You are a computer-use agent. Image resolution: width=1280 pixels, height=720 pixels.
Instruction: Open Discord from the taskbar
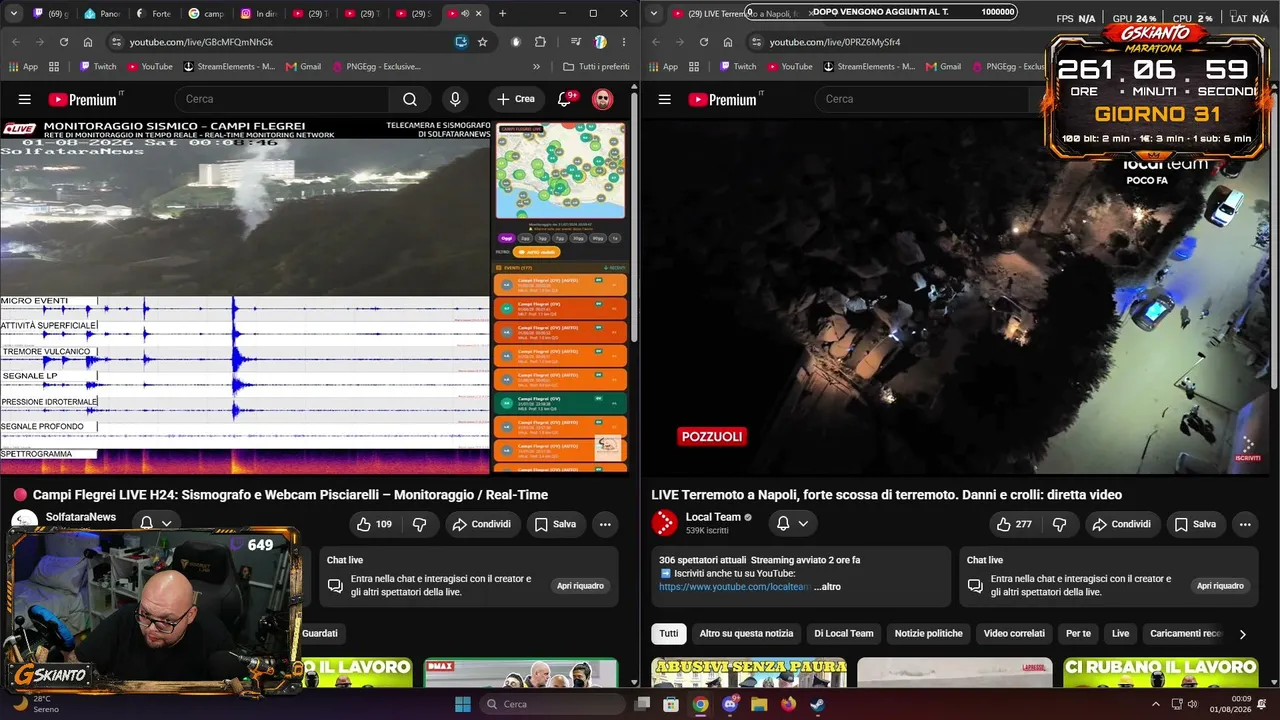click(730, 704)
